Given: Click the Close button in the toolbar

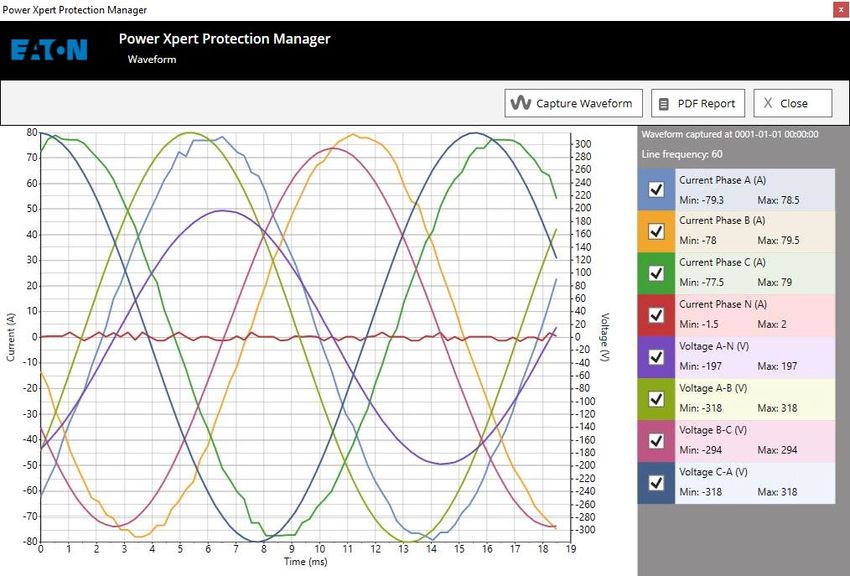Looking at the screenshot, I should (x=793, y=103).
